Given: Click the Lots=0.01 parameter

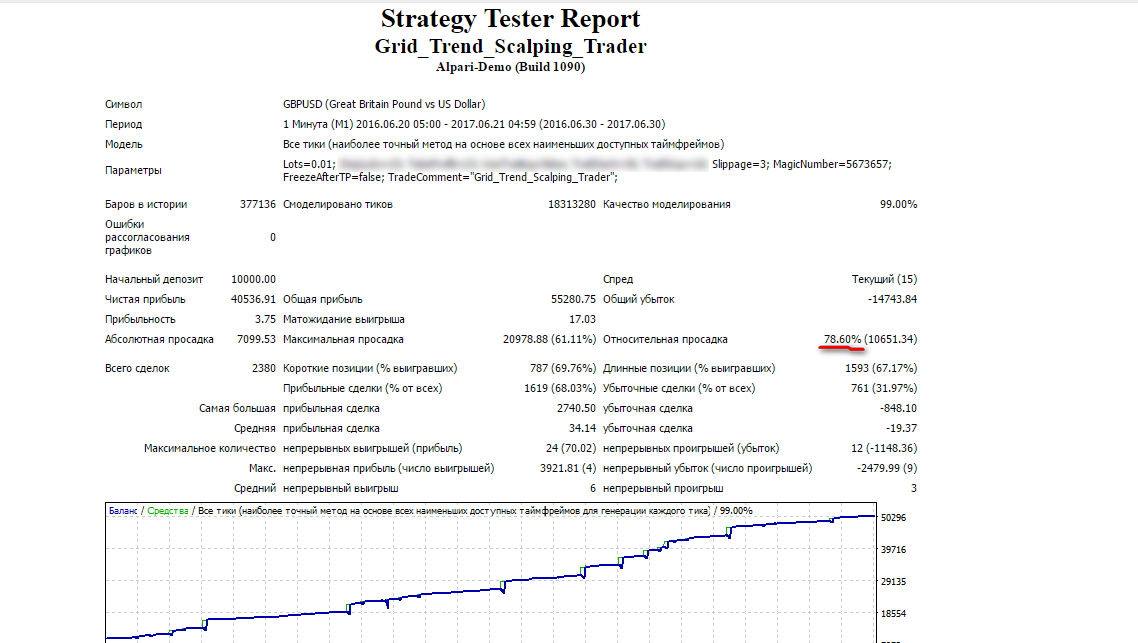Looking at the screenshot, I should [309, 164].
